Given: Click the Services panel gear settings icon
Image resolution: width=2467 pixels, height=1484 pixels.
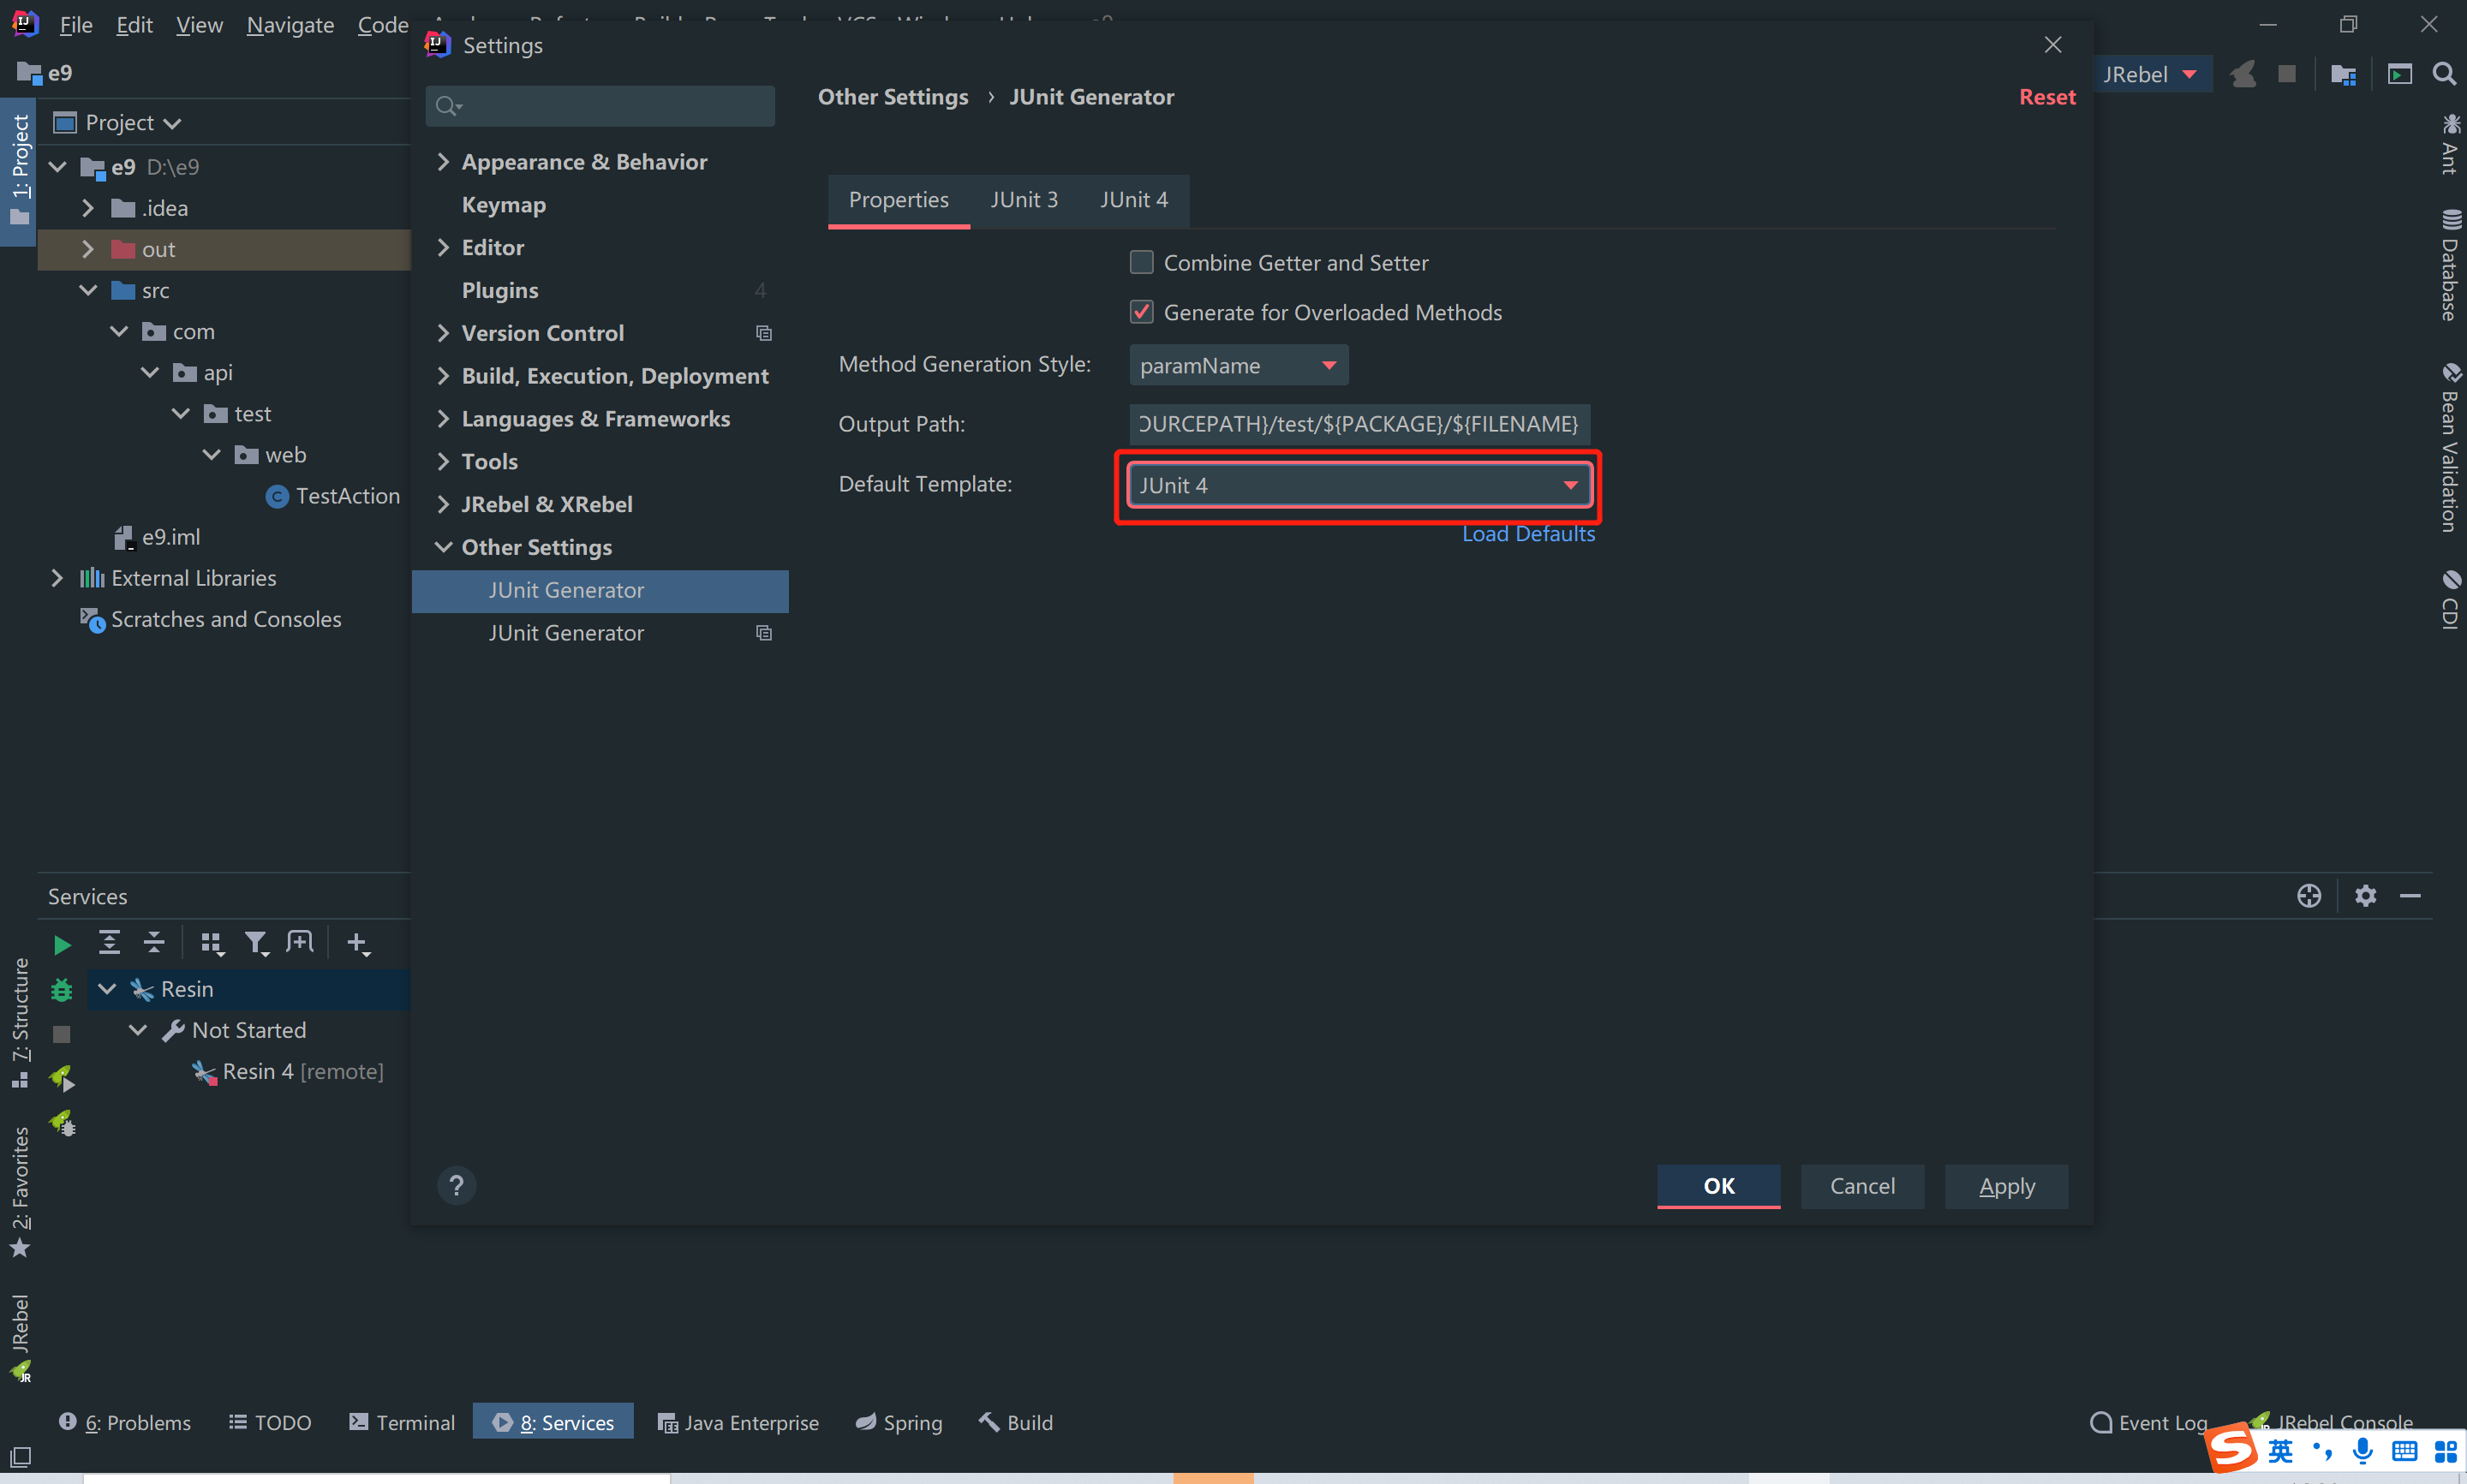Looking at the screenshot, I should 2365,895.
